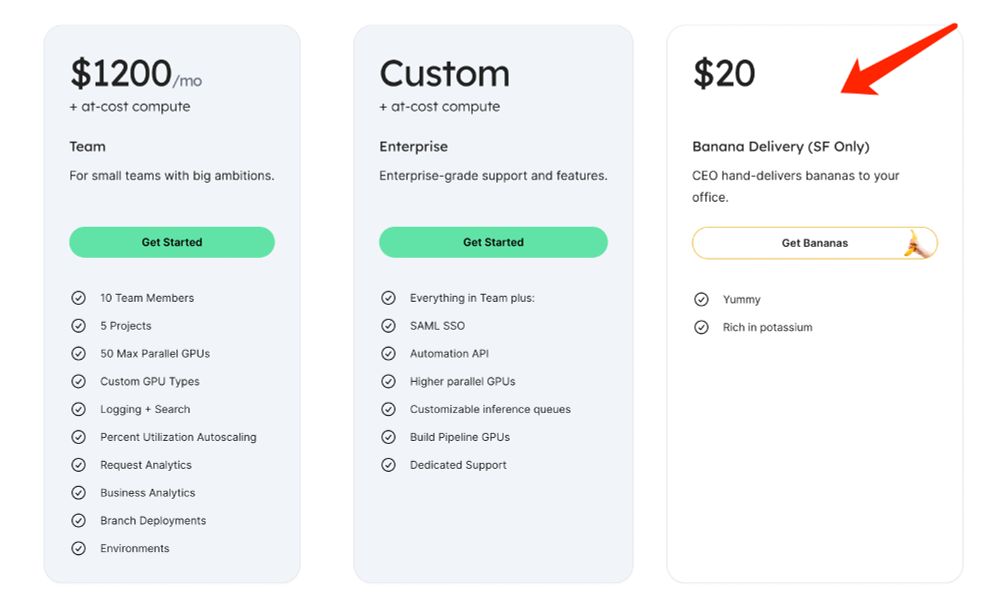Click checkmark icon next to Dedicated Support
Image resolution: width=1000 pixels, height=600 pixels.
(388, 465)
